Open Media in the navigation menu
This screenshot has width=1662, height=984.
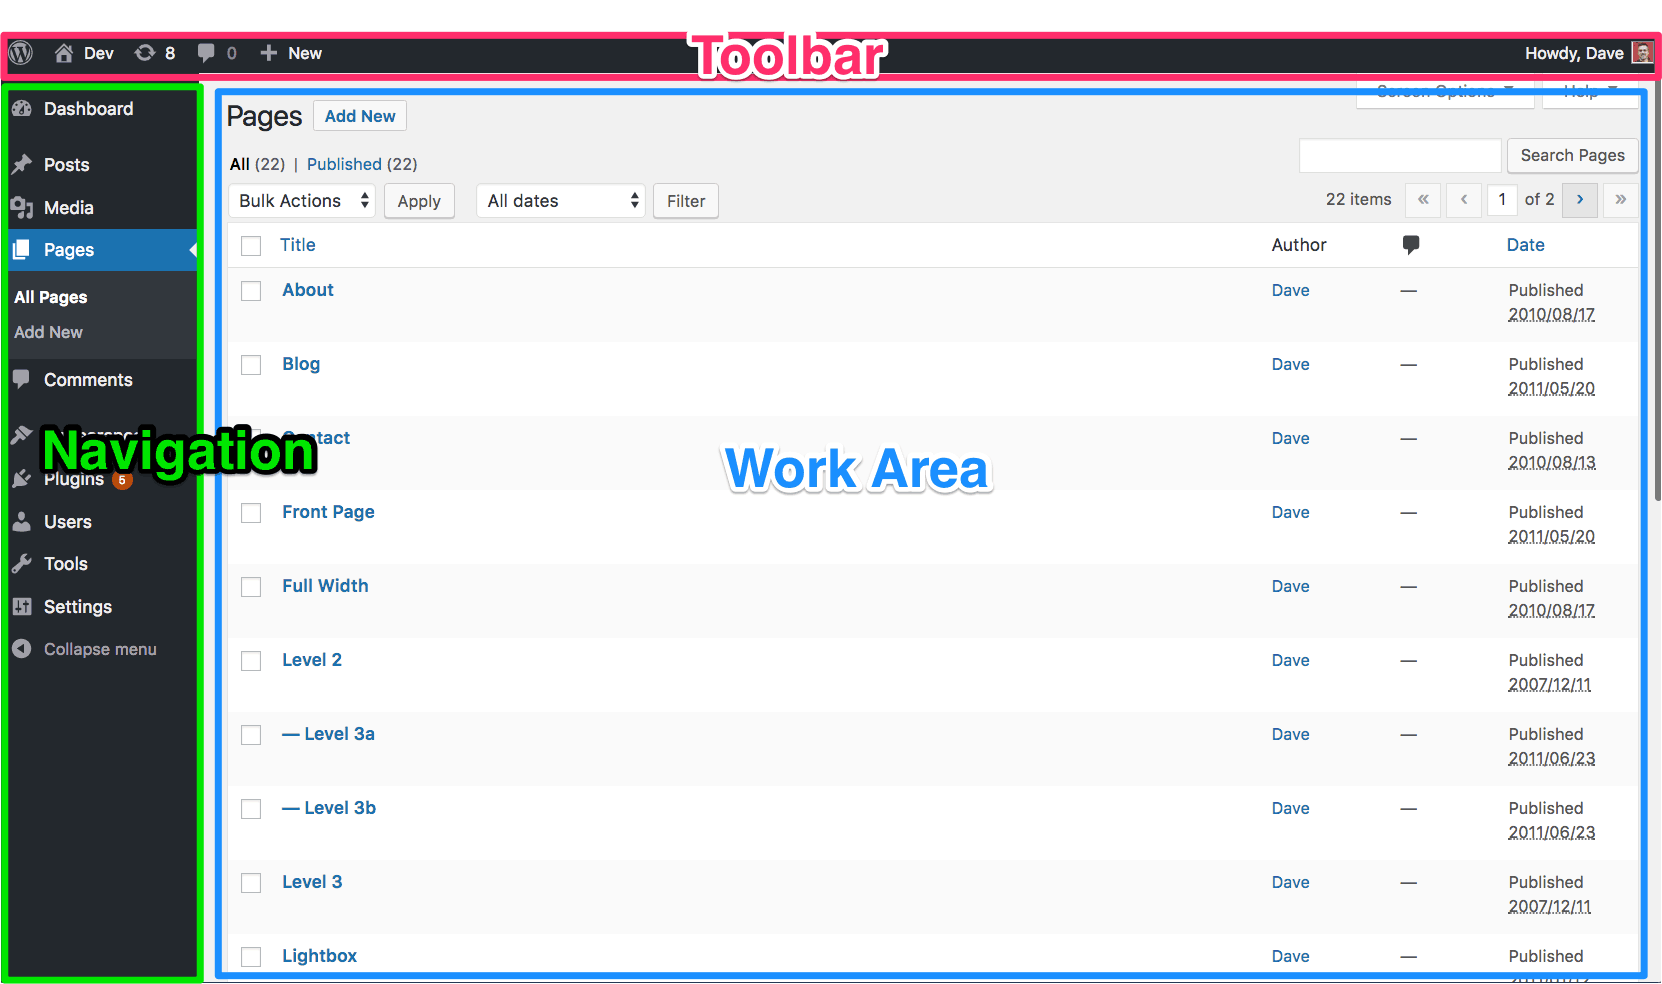pyautogui.click(x=68, y=208)
